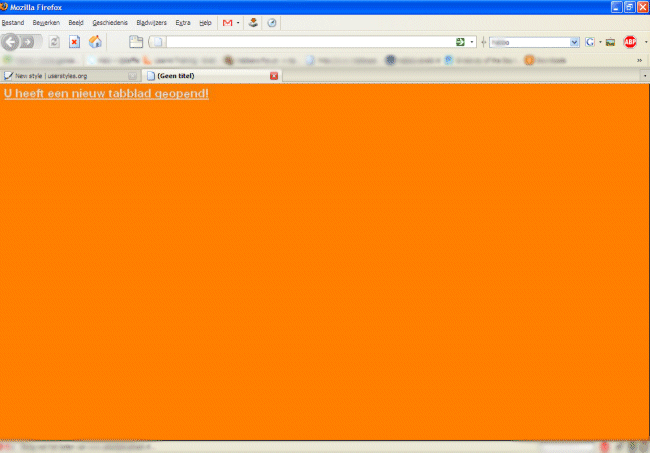Open the Extra menu

tap(183, 23)
